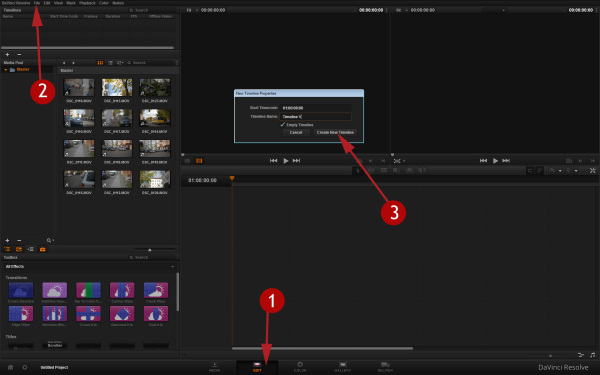Select the Cross Dissolve transition

pos(21,290)
